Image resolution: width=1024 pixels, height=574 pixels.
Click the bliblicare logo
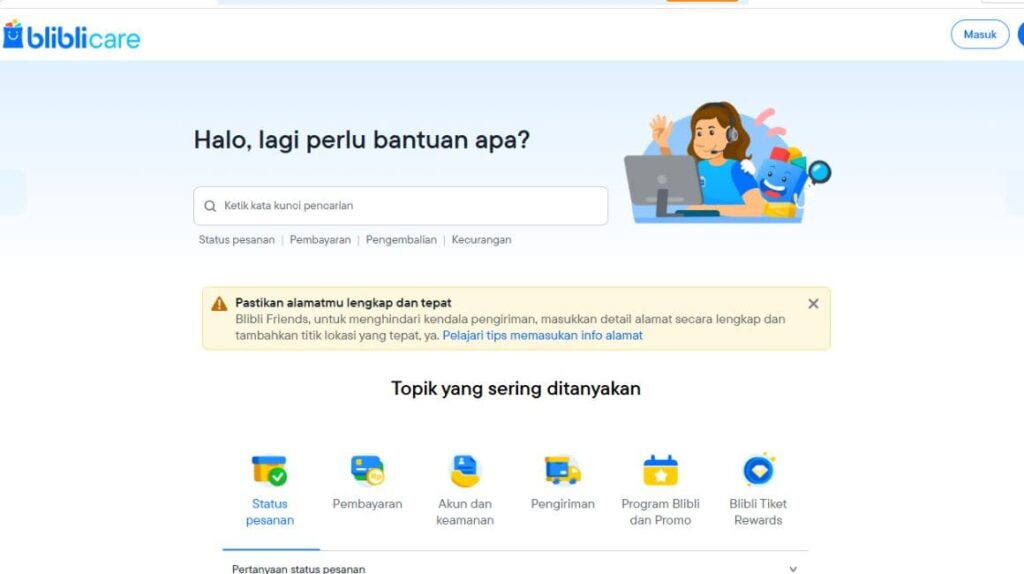point(71,35)
